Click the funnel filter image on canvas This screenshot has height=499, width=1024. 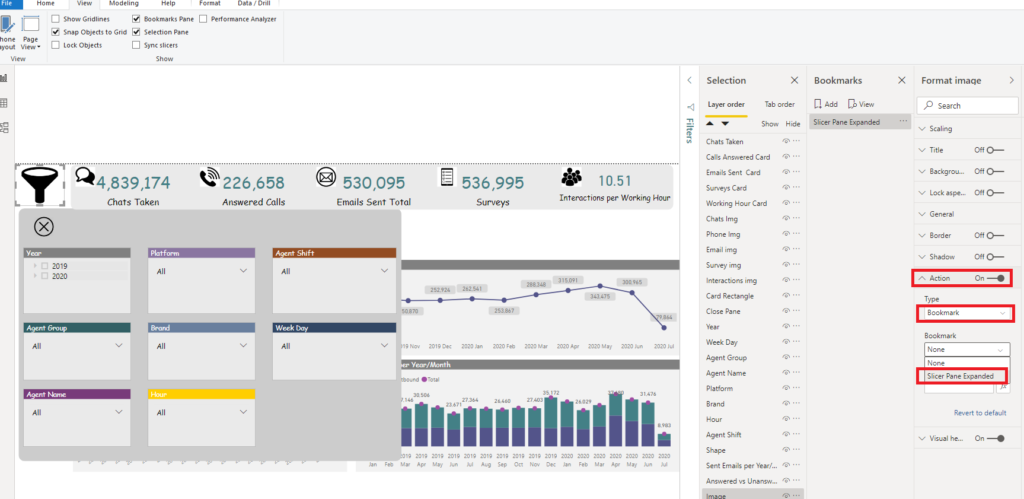pos(40,185)
